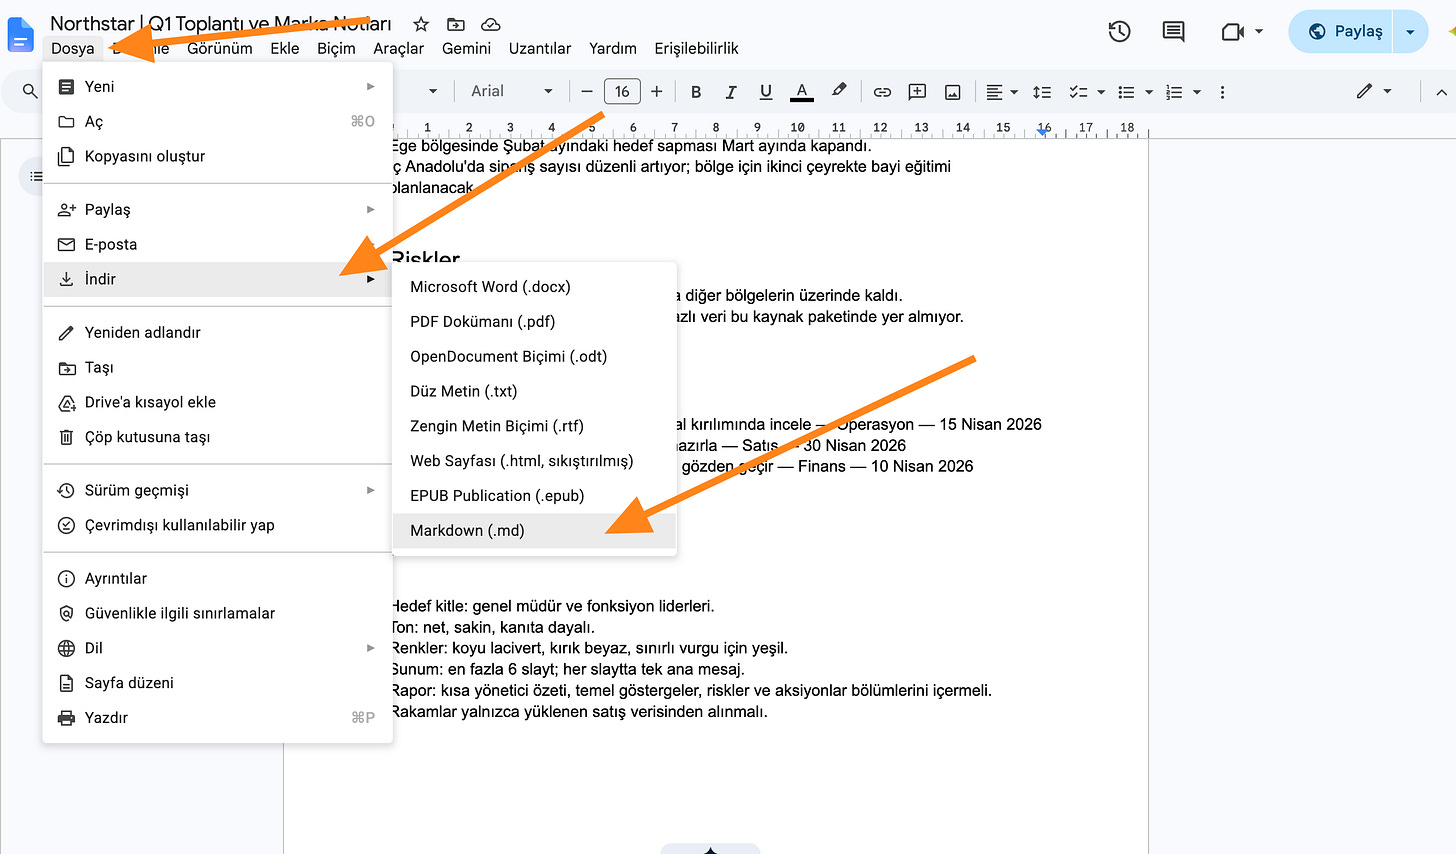Image resolution: width=1456 pixels, height=854 pixels.
Task: Open the comments panel icon
Action: click(x=1174, y=31)
